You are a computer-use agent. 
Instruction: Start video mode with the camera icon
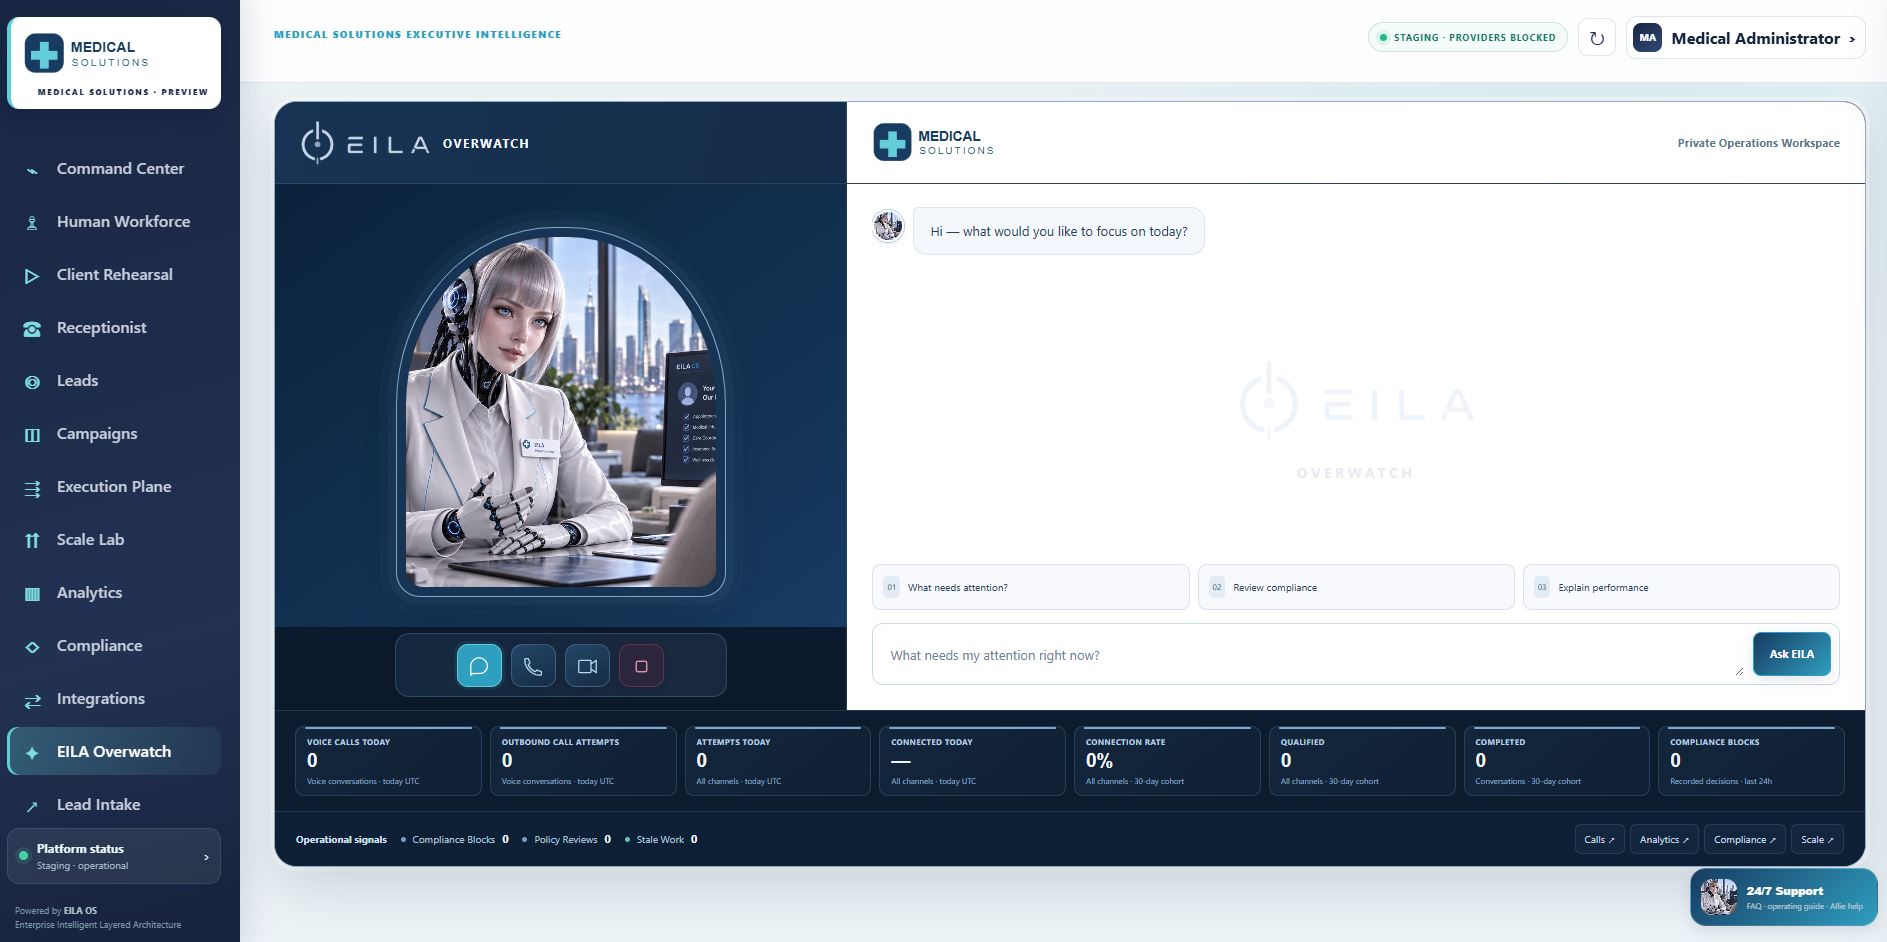click(587, 666)
